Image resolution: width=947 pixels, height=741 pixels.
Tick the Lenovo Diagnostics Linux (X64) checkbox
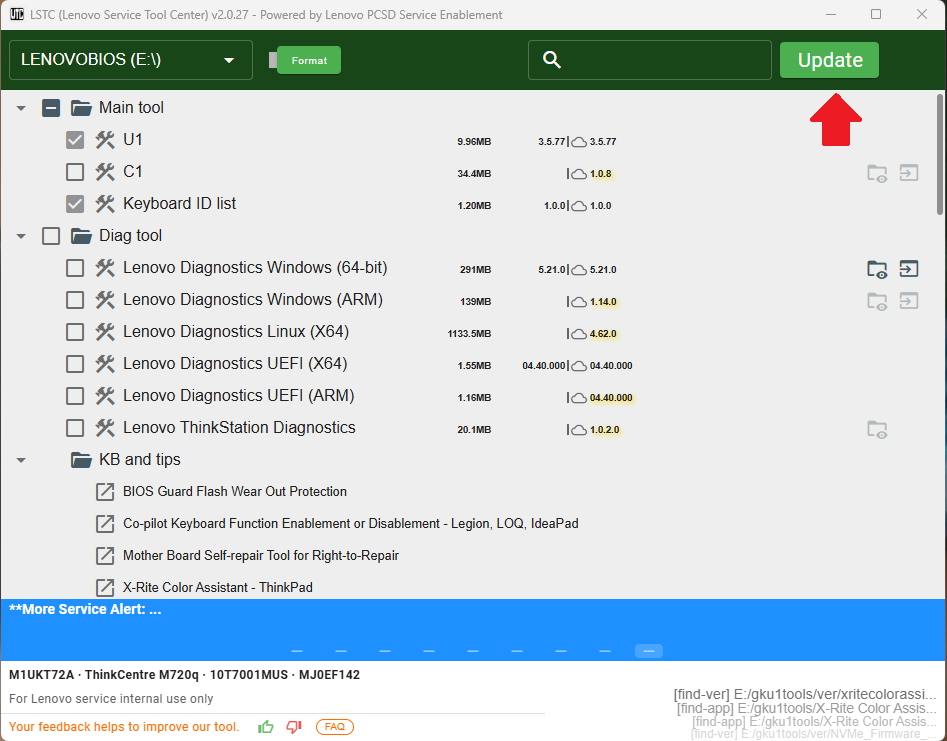(75, 332)
